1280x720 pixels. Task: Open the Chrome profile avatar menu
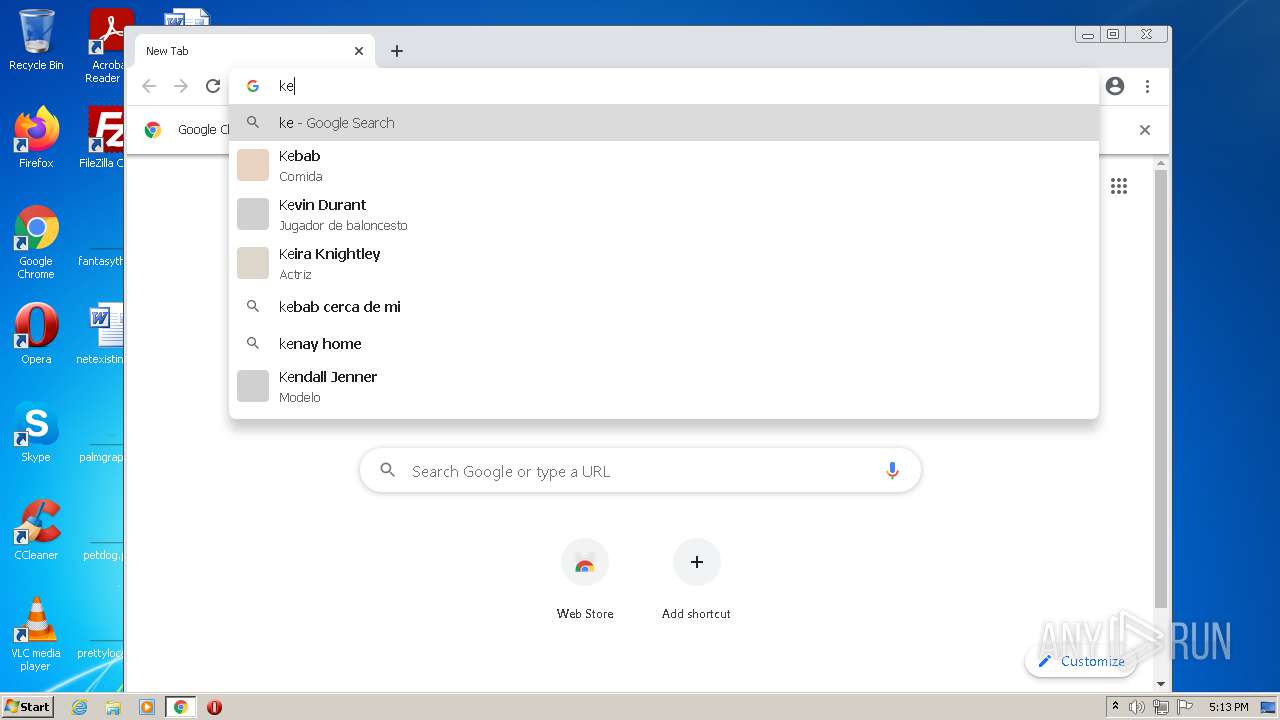(1115, 86)
